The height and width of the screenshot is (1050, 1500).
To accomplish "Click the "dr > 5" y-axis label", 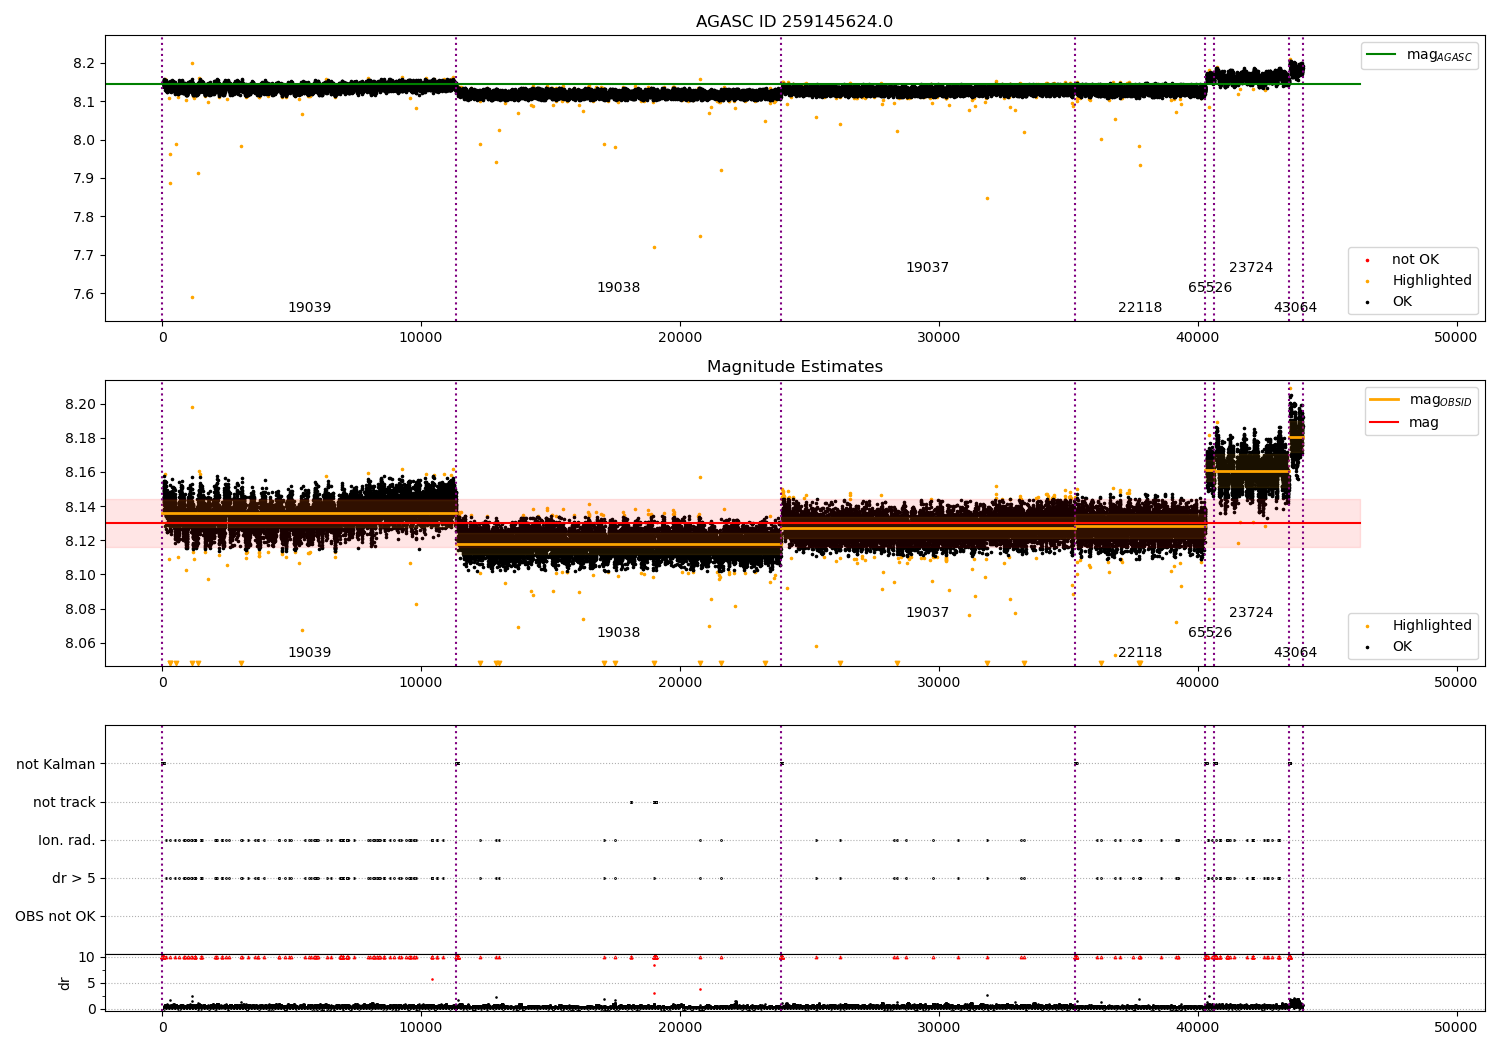I will (74, 878).
